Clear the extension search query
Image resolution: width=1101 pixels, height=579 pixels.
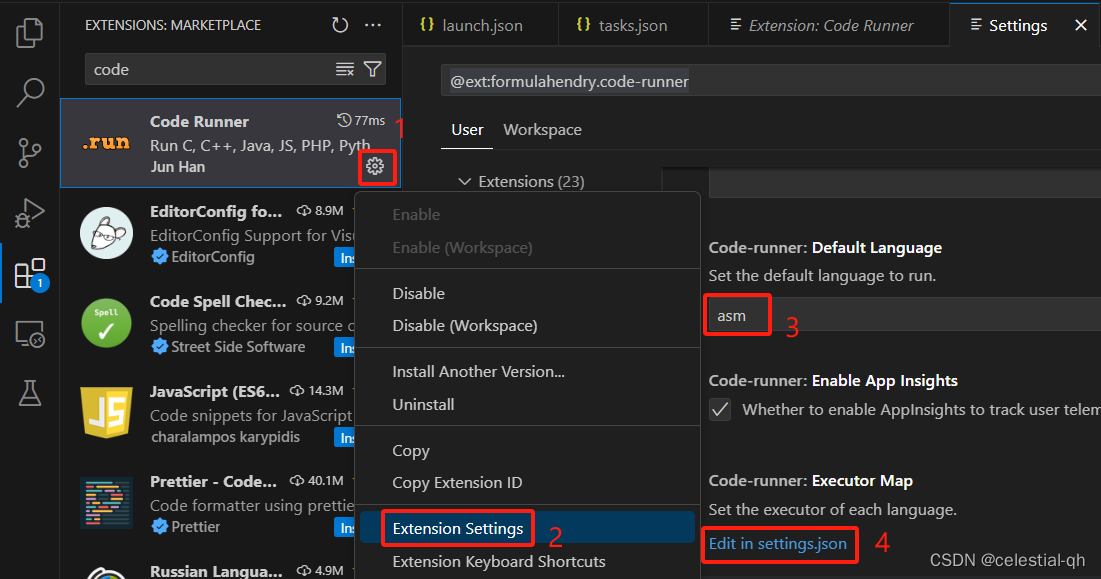[345, 69]
